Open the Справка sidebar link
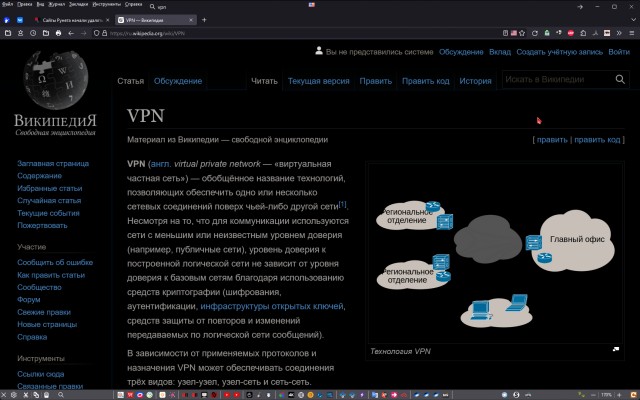640x400 pixels. (x=32, y=337)
